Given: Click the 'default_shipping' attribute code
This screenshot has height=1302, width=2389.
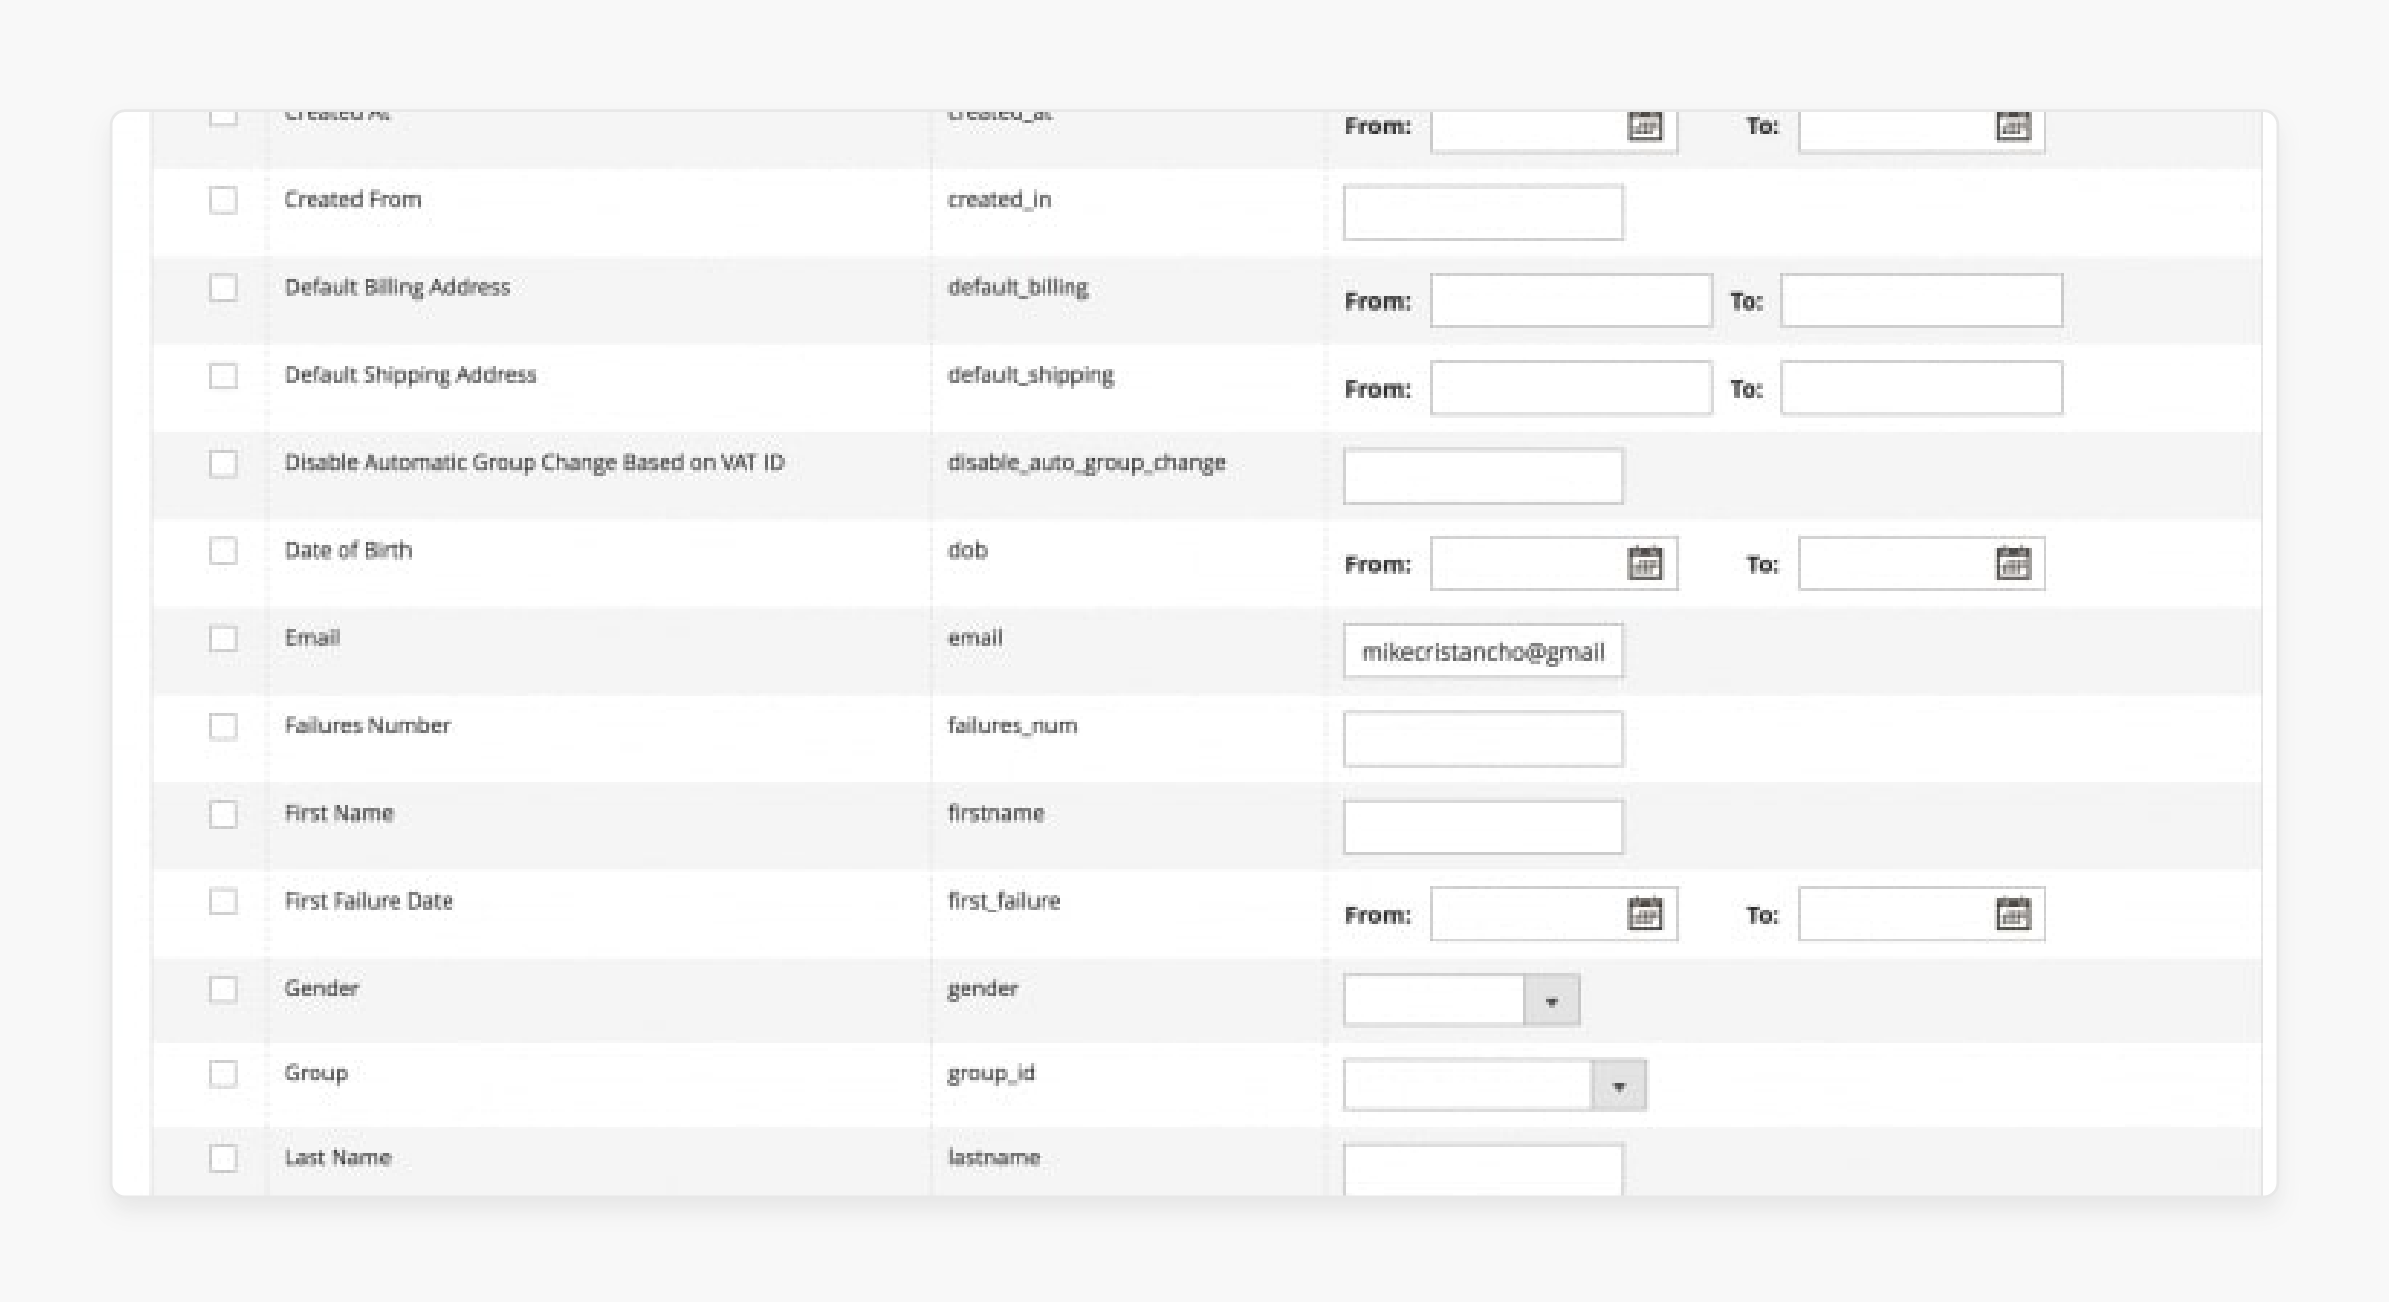Looking at the screenshot, I should click(1030, 375).
